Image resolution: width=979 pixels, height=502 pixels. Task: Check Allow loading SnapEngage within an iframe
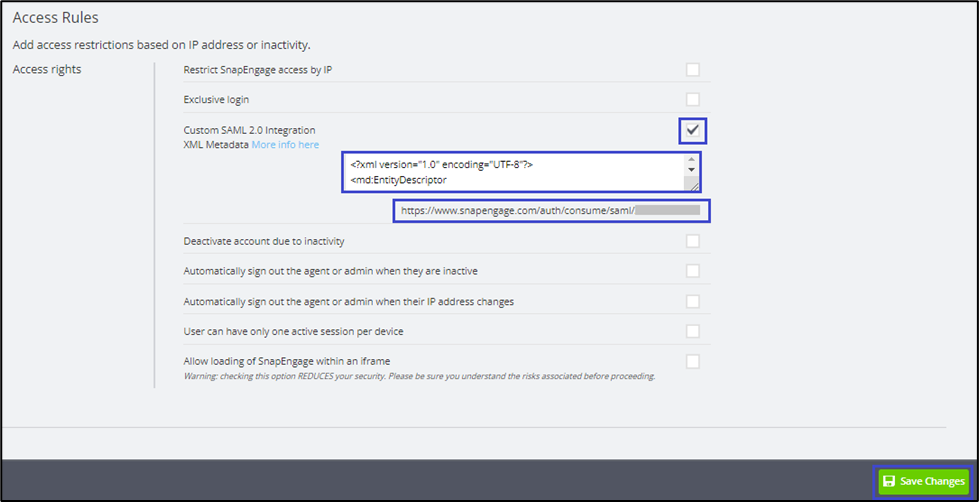(692, 361)
